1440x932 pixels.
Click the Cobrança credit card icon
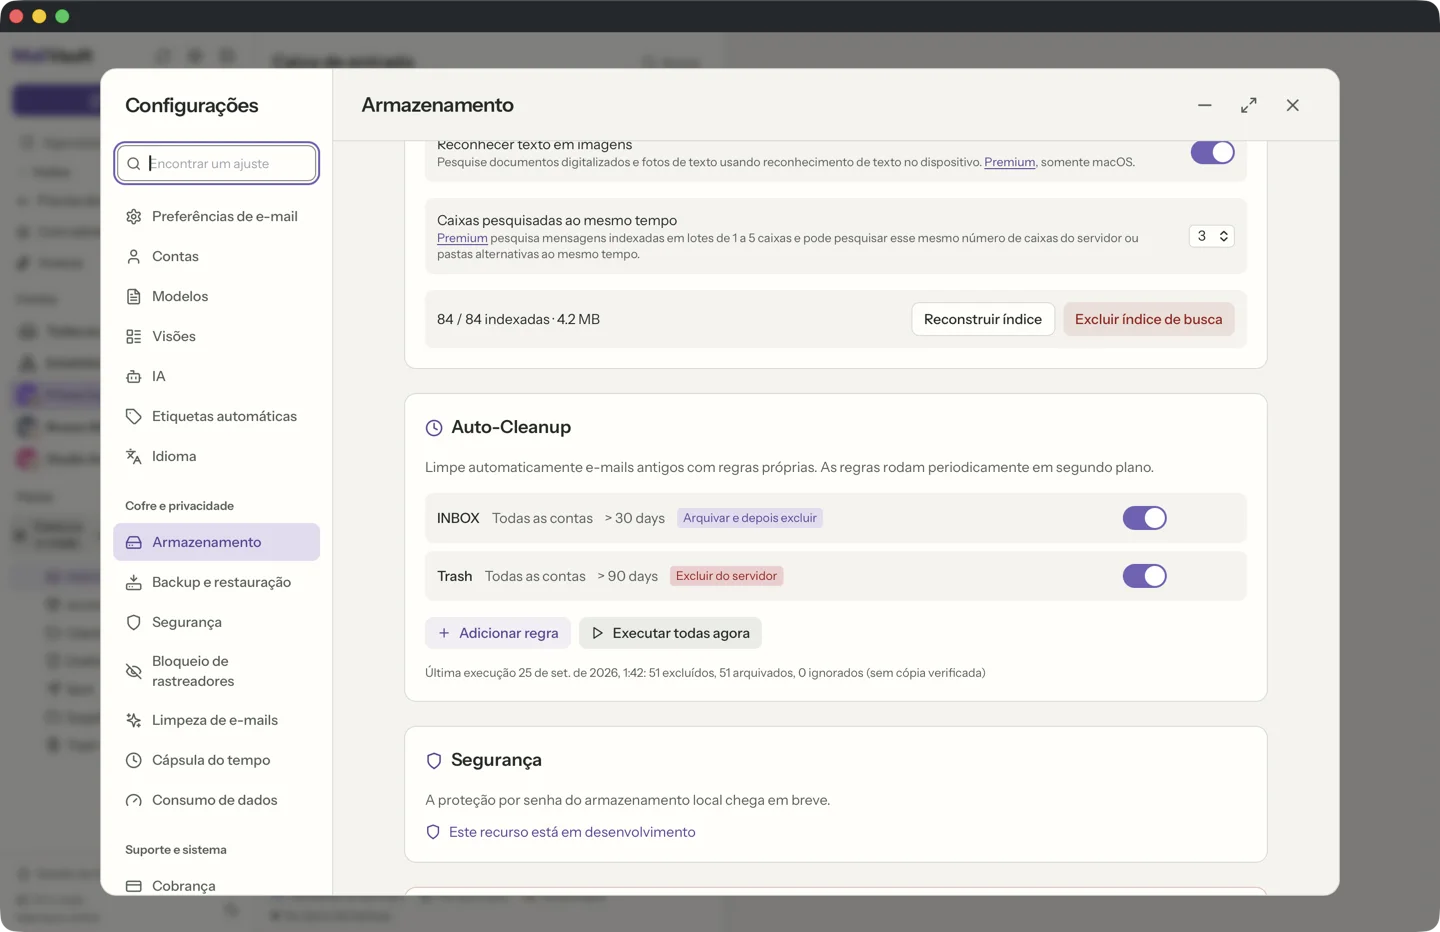tap(134, 886)
